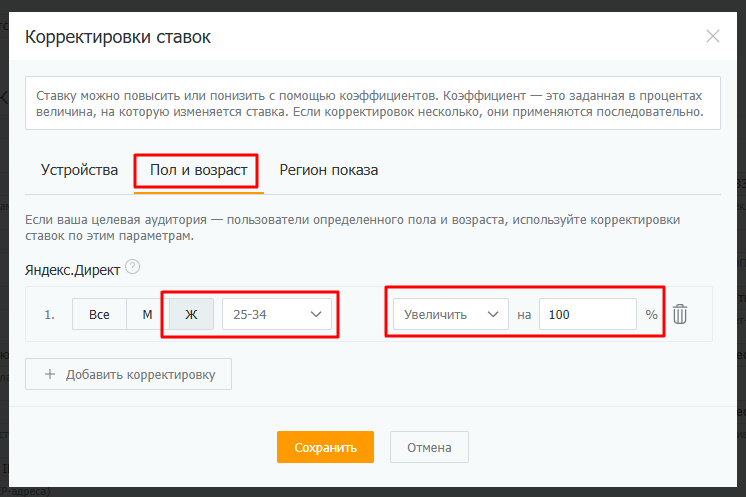Screen dimensions: 746x497
Task: Open the help tooltip next to Яндекс.Директ
Action: [x=132, y=267]
